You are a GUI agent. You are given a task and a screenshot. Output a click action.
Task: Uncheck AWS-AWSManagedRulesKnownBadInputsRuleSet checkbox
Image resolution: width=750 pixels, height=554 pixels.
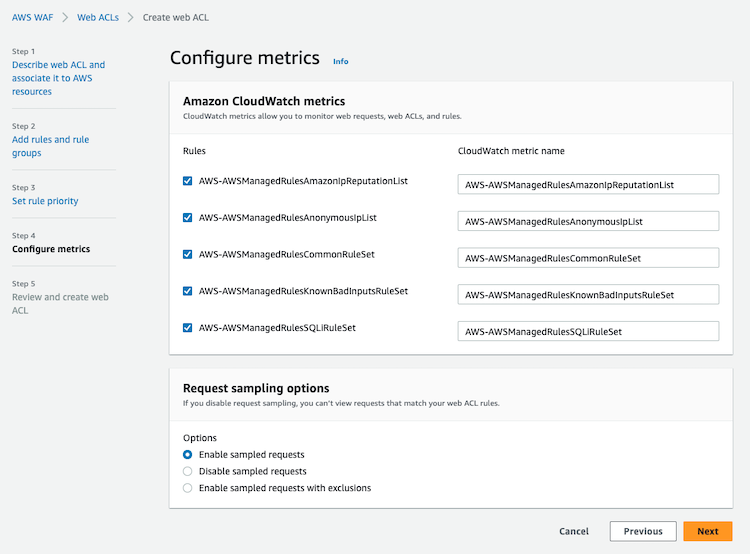pyautogui.click(x=188, y=291)
